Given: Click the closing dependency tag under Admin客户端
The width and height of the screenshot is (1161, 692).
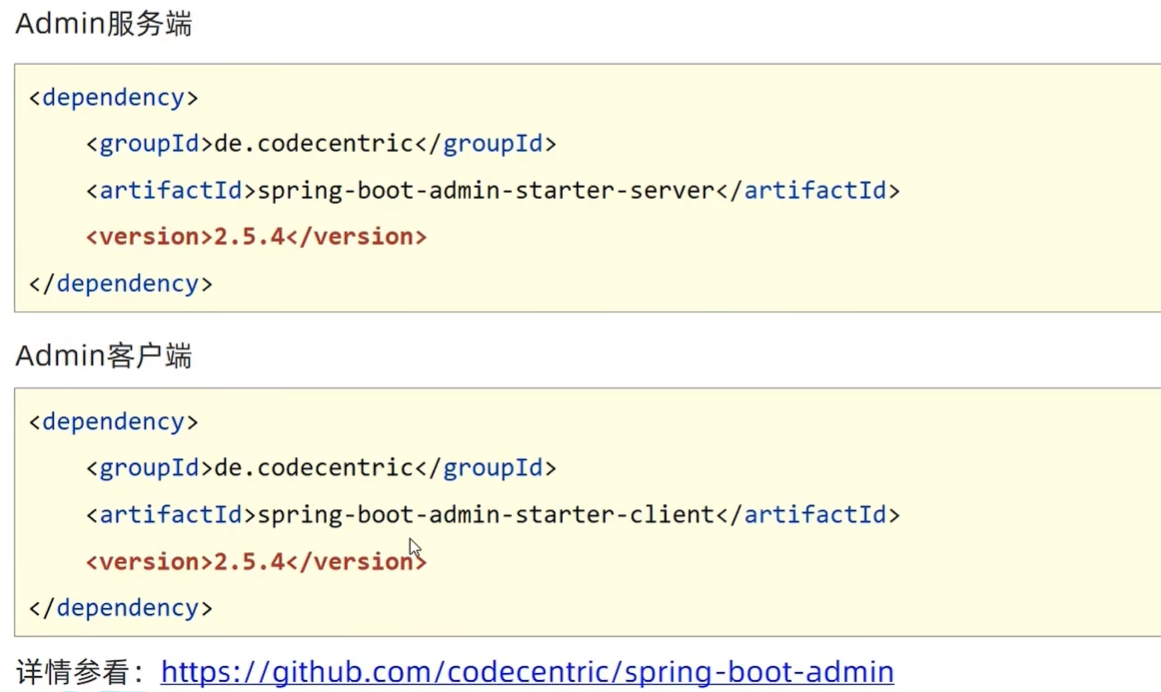Looking at the screenshot, I should click(120, 607).
